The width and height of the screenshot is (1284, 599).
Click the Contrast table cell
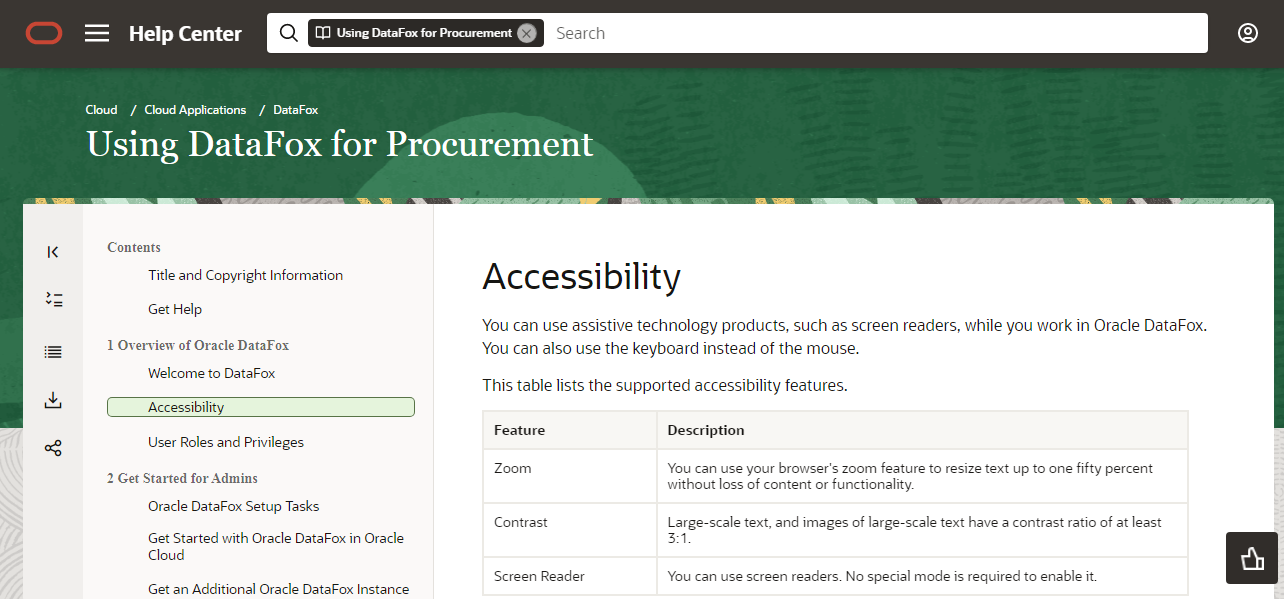click(570, 530)
